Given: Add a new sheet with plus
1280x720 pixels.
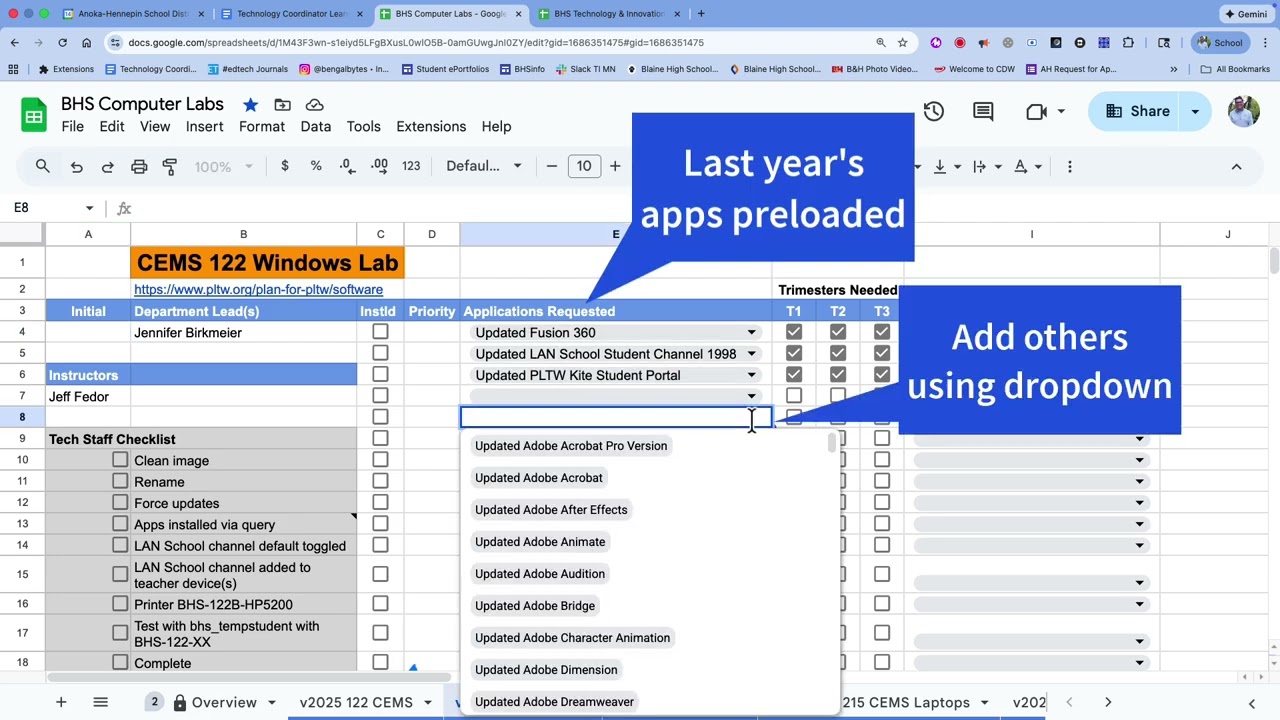Looking at the screenshot, I should pyautogui.click(x=61, y=702).
